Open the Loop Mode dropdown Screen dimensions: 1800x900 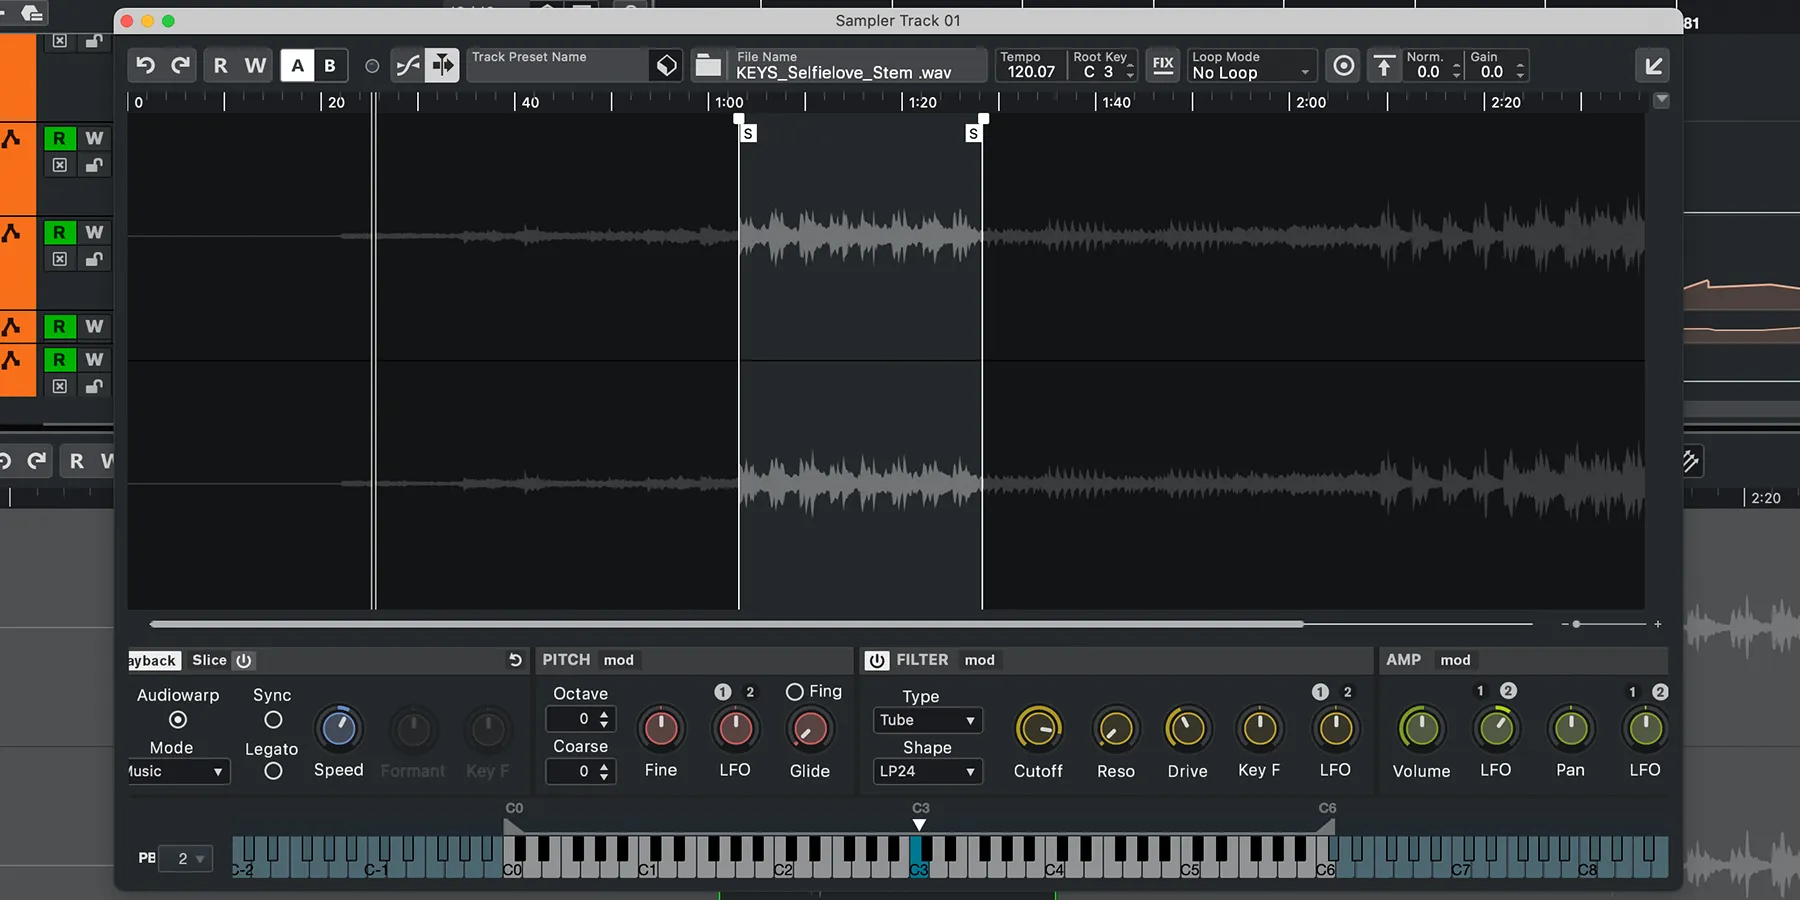[1250, 72]
